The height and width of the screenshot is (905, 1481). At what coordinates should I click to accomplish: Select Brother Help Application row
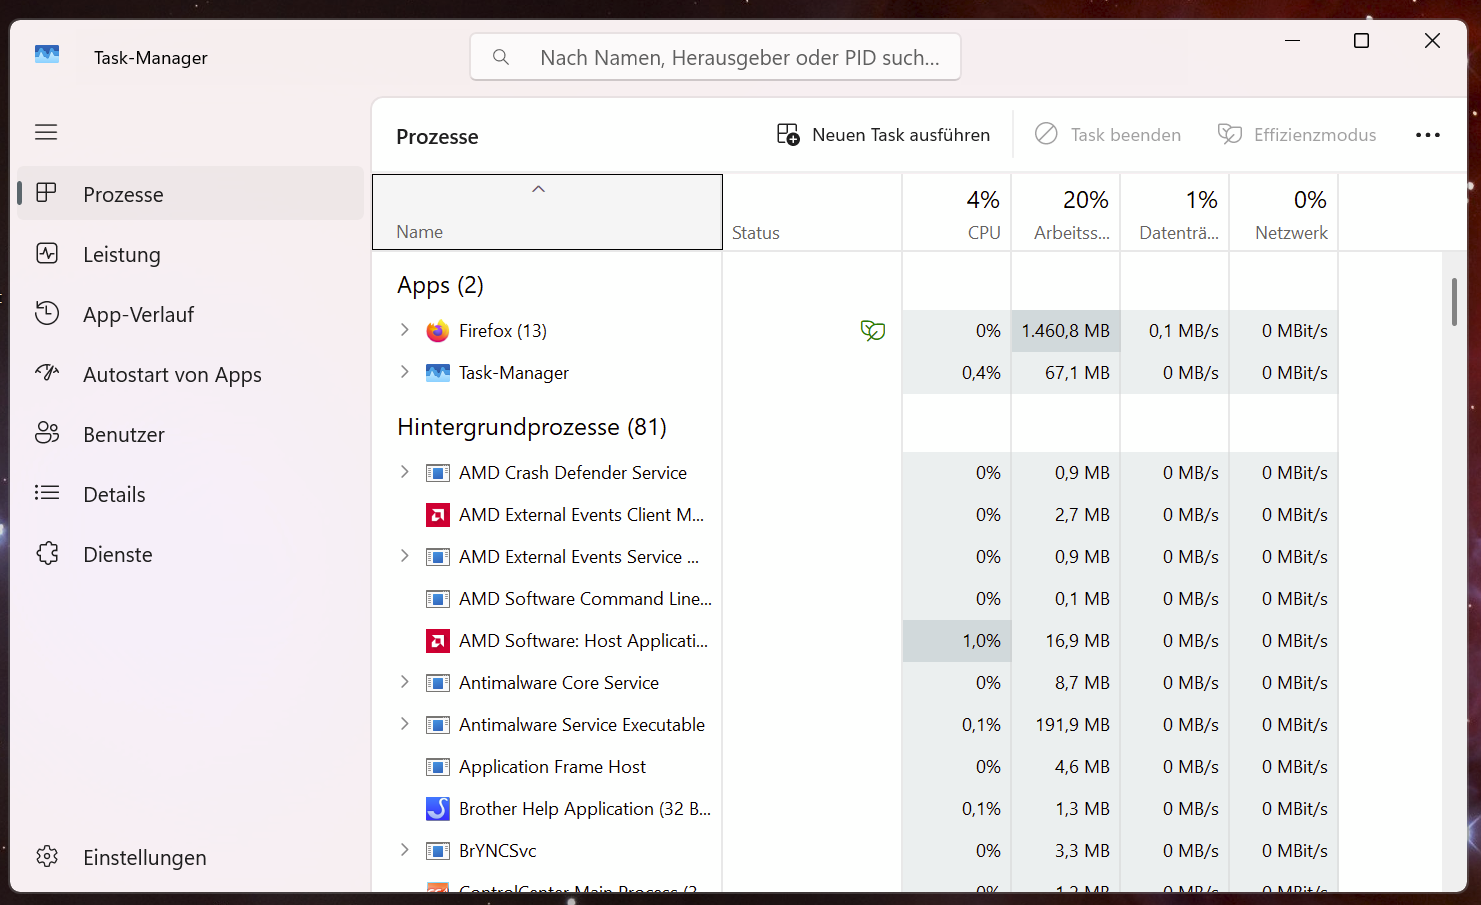point(855,808)
